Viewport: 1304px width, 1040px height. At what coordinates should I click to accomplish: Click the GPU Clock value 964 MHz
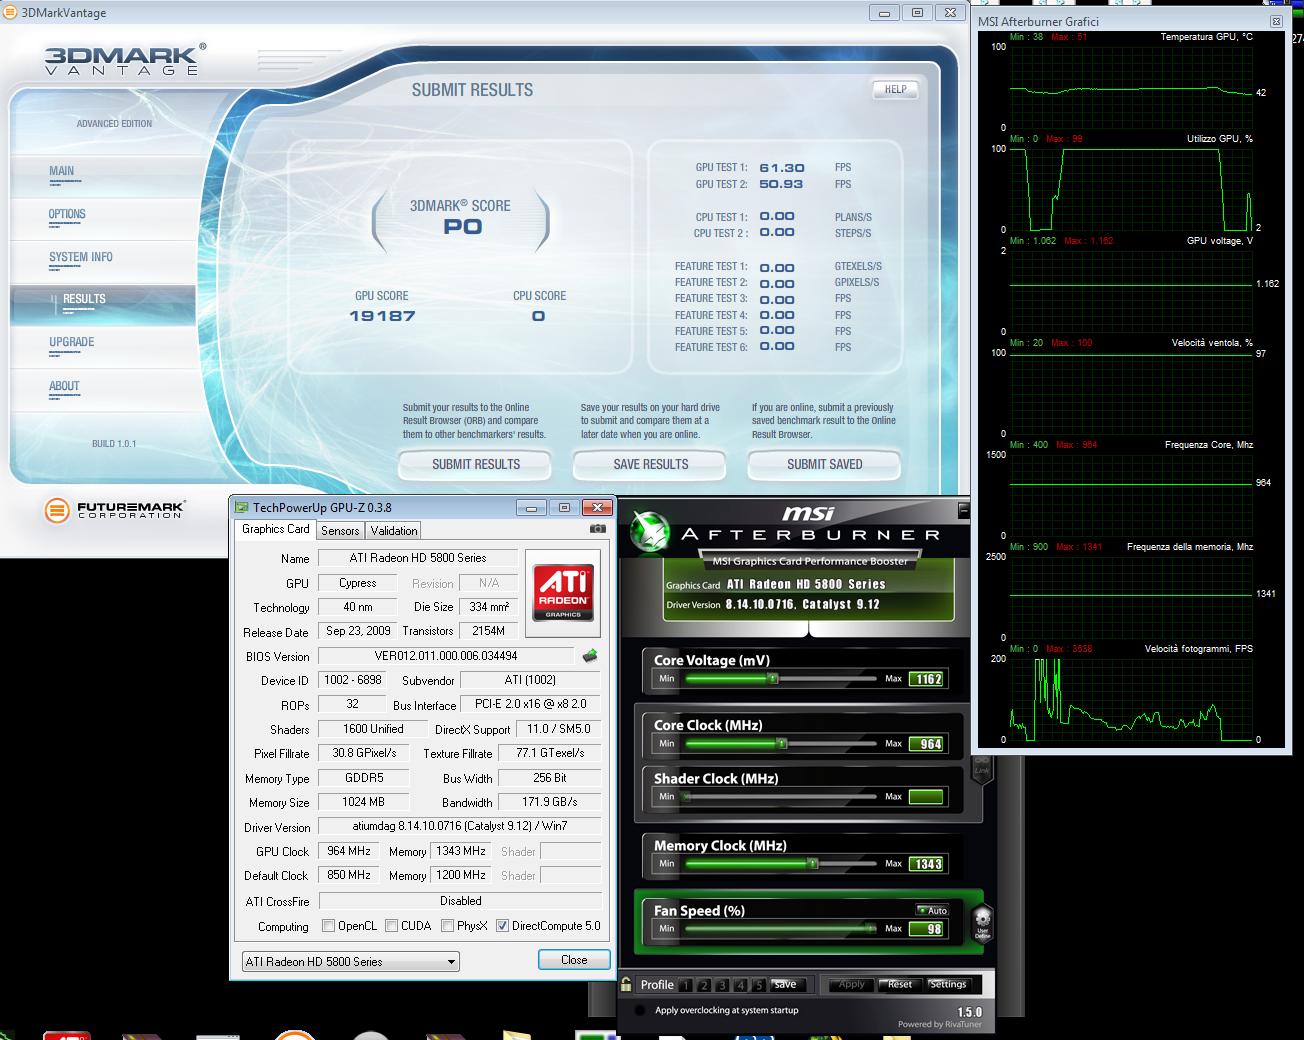349,851
